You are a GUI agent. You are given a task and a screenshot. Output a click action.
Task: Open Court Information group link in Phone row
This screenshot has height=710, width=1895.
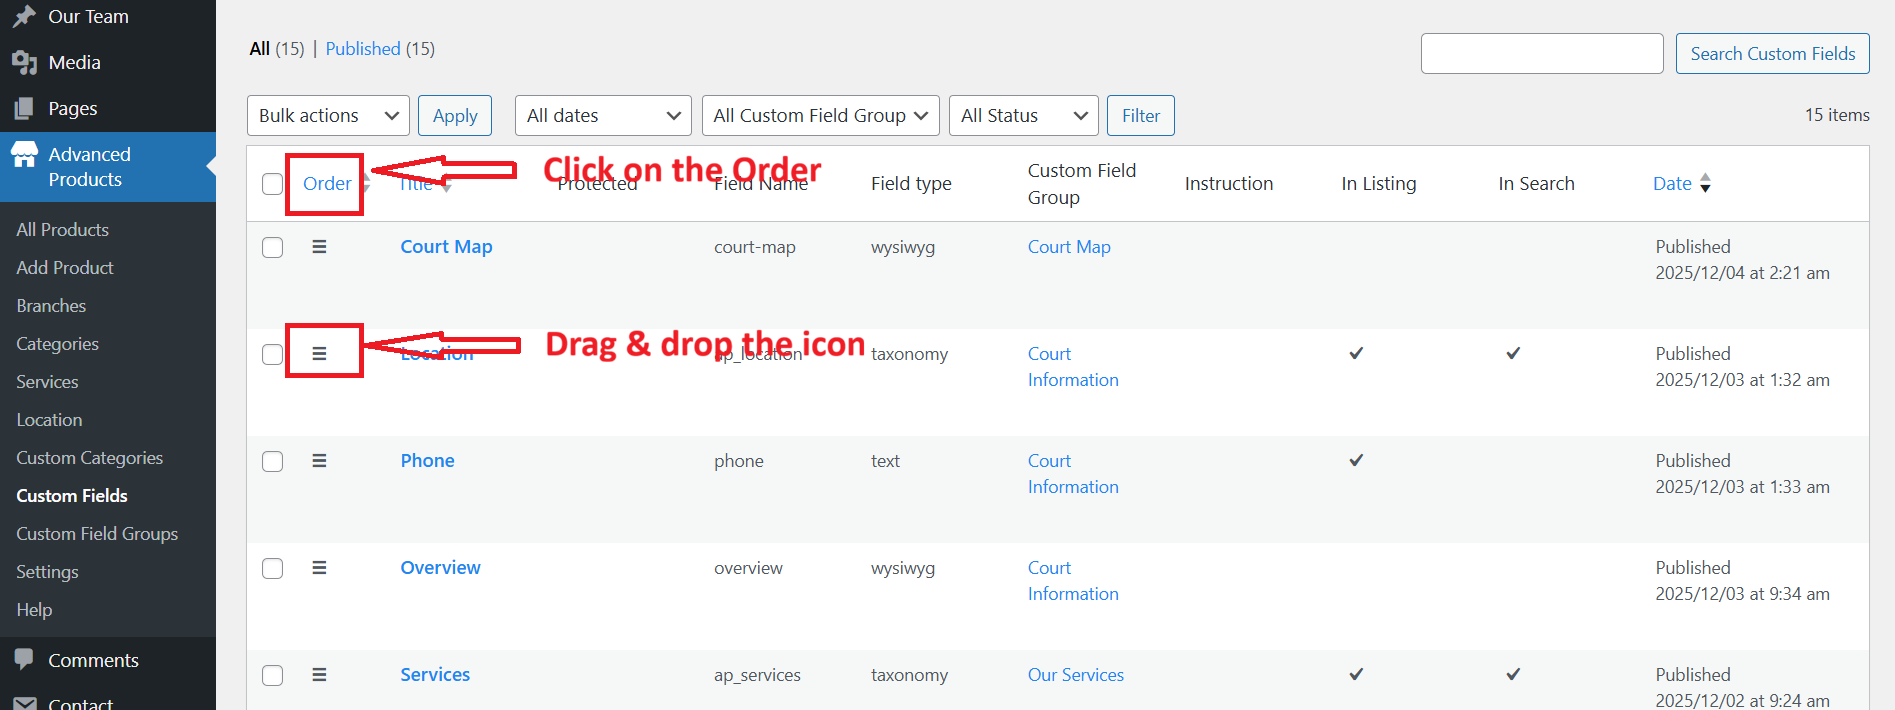[1073, 473]
